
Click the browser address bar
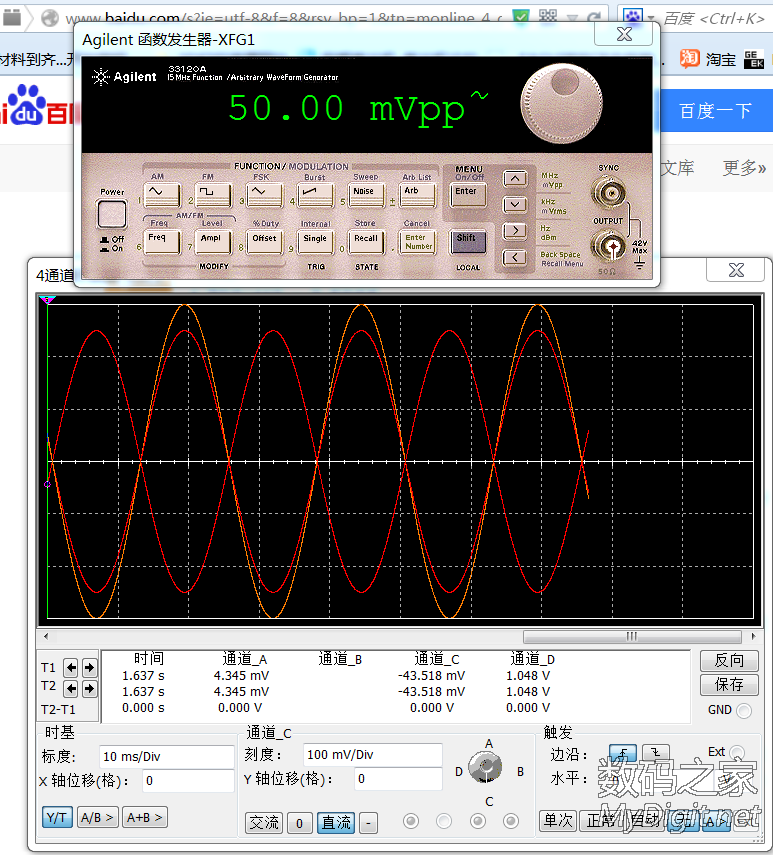(x=283, y=18)
